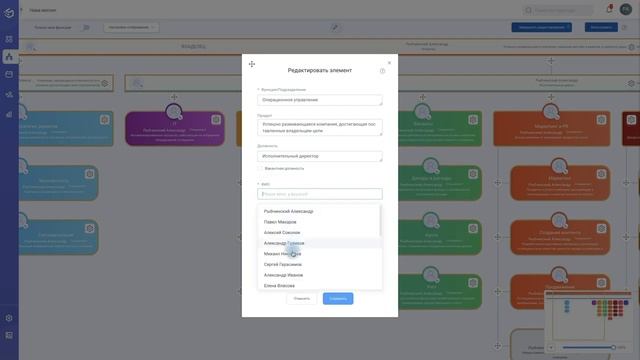Open the calendar icon in the sidebar
Viewport: 640px width, 360px height.
[9, 74]
